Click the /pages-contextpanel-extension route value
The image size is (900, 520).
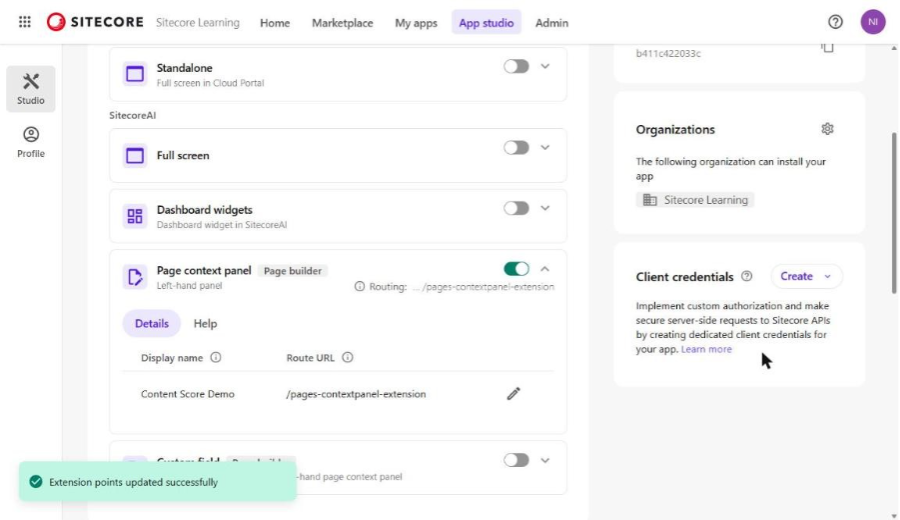click(x=356, y=394)
